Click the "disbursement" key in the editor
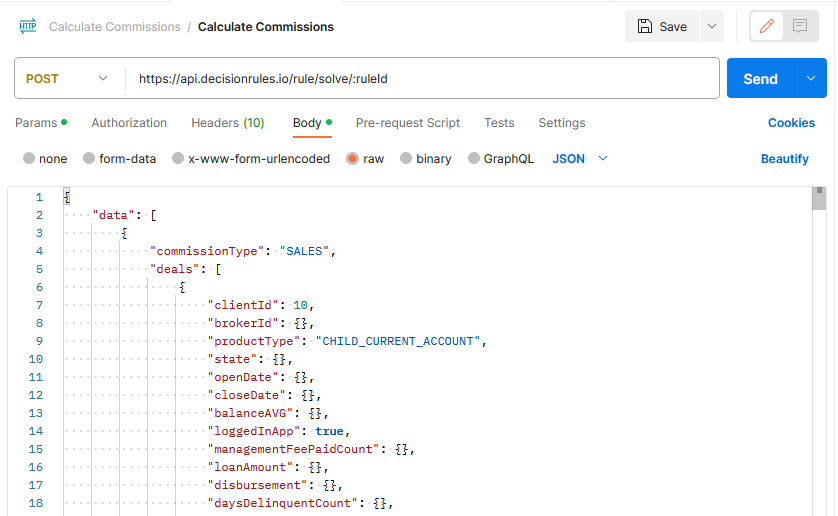Screen dimensions: 838x516 258,485
